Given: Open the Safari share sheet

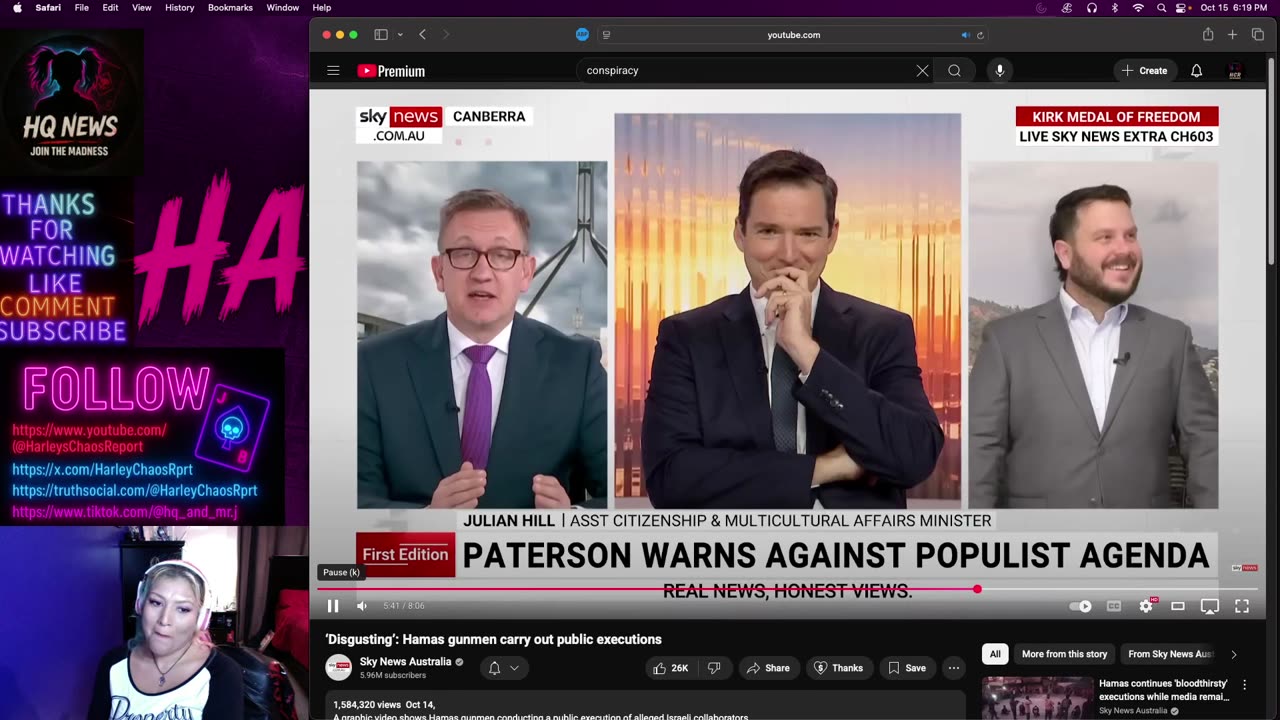Looking at the screenshot, I should pos(1208,35).
